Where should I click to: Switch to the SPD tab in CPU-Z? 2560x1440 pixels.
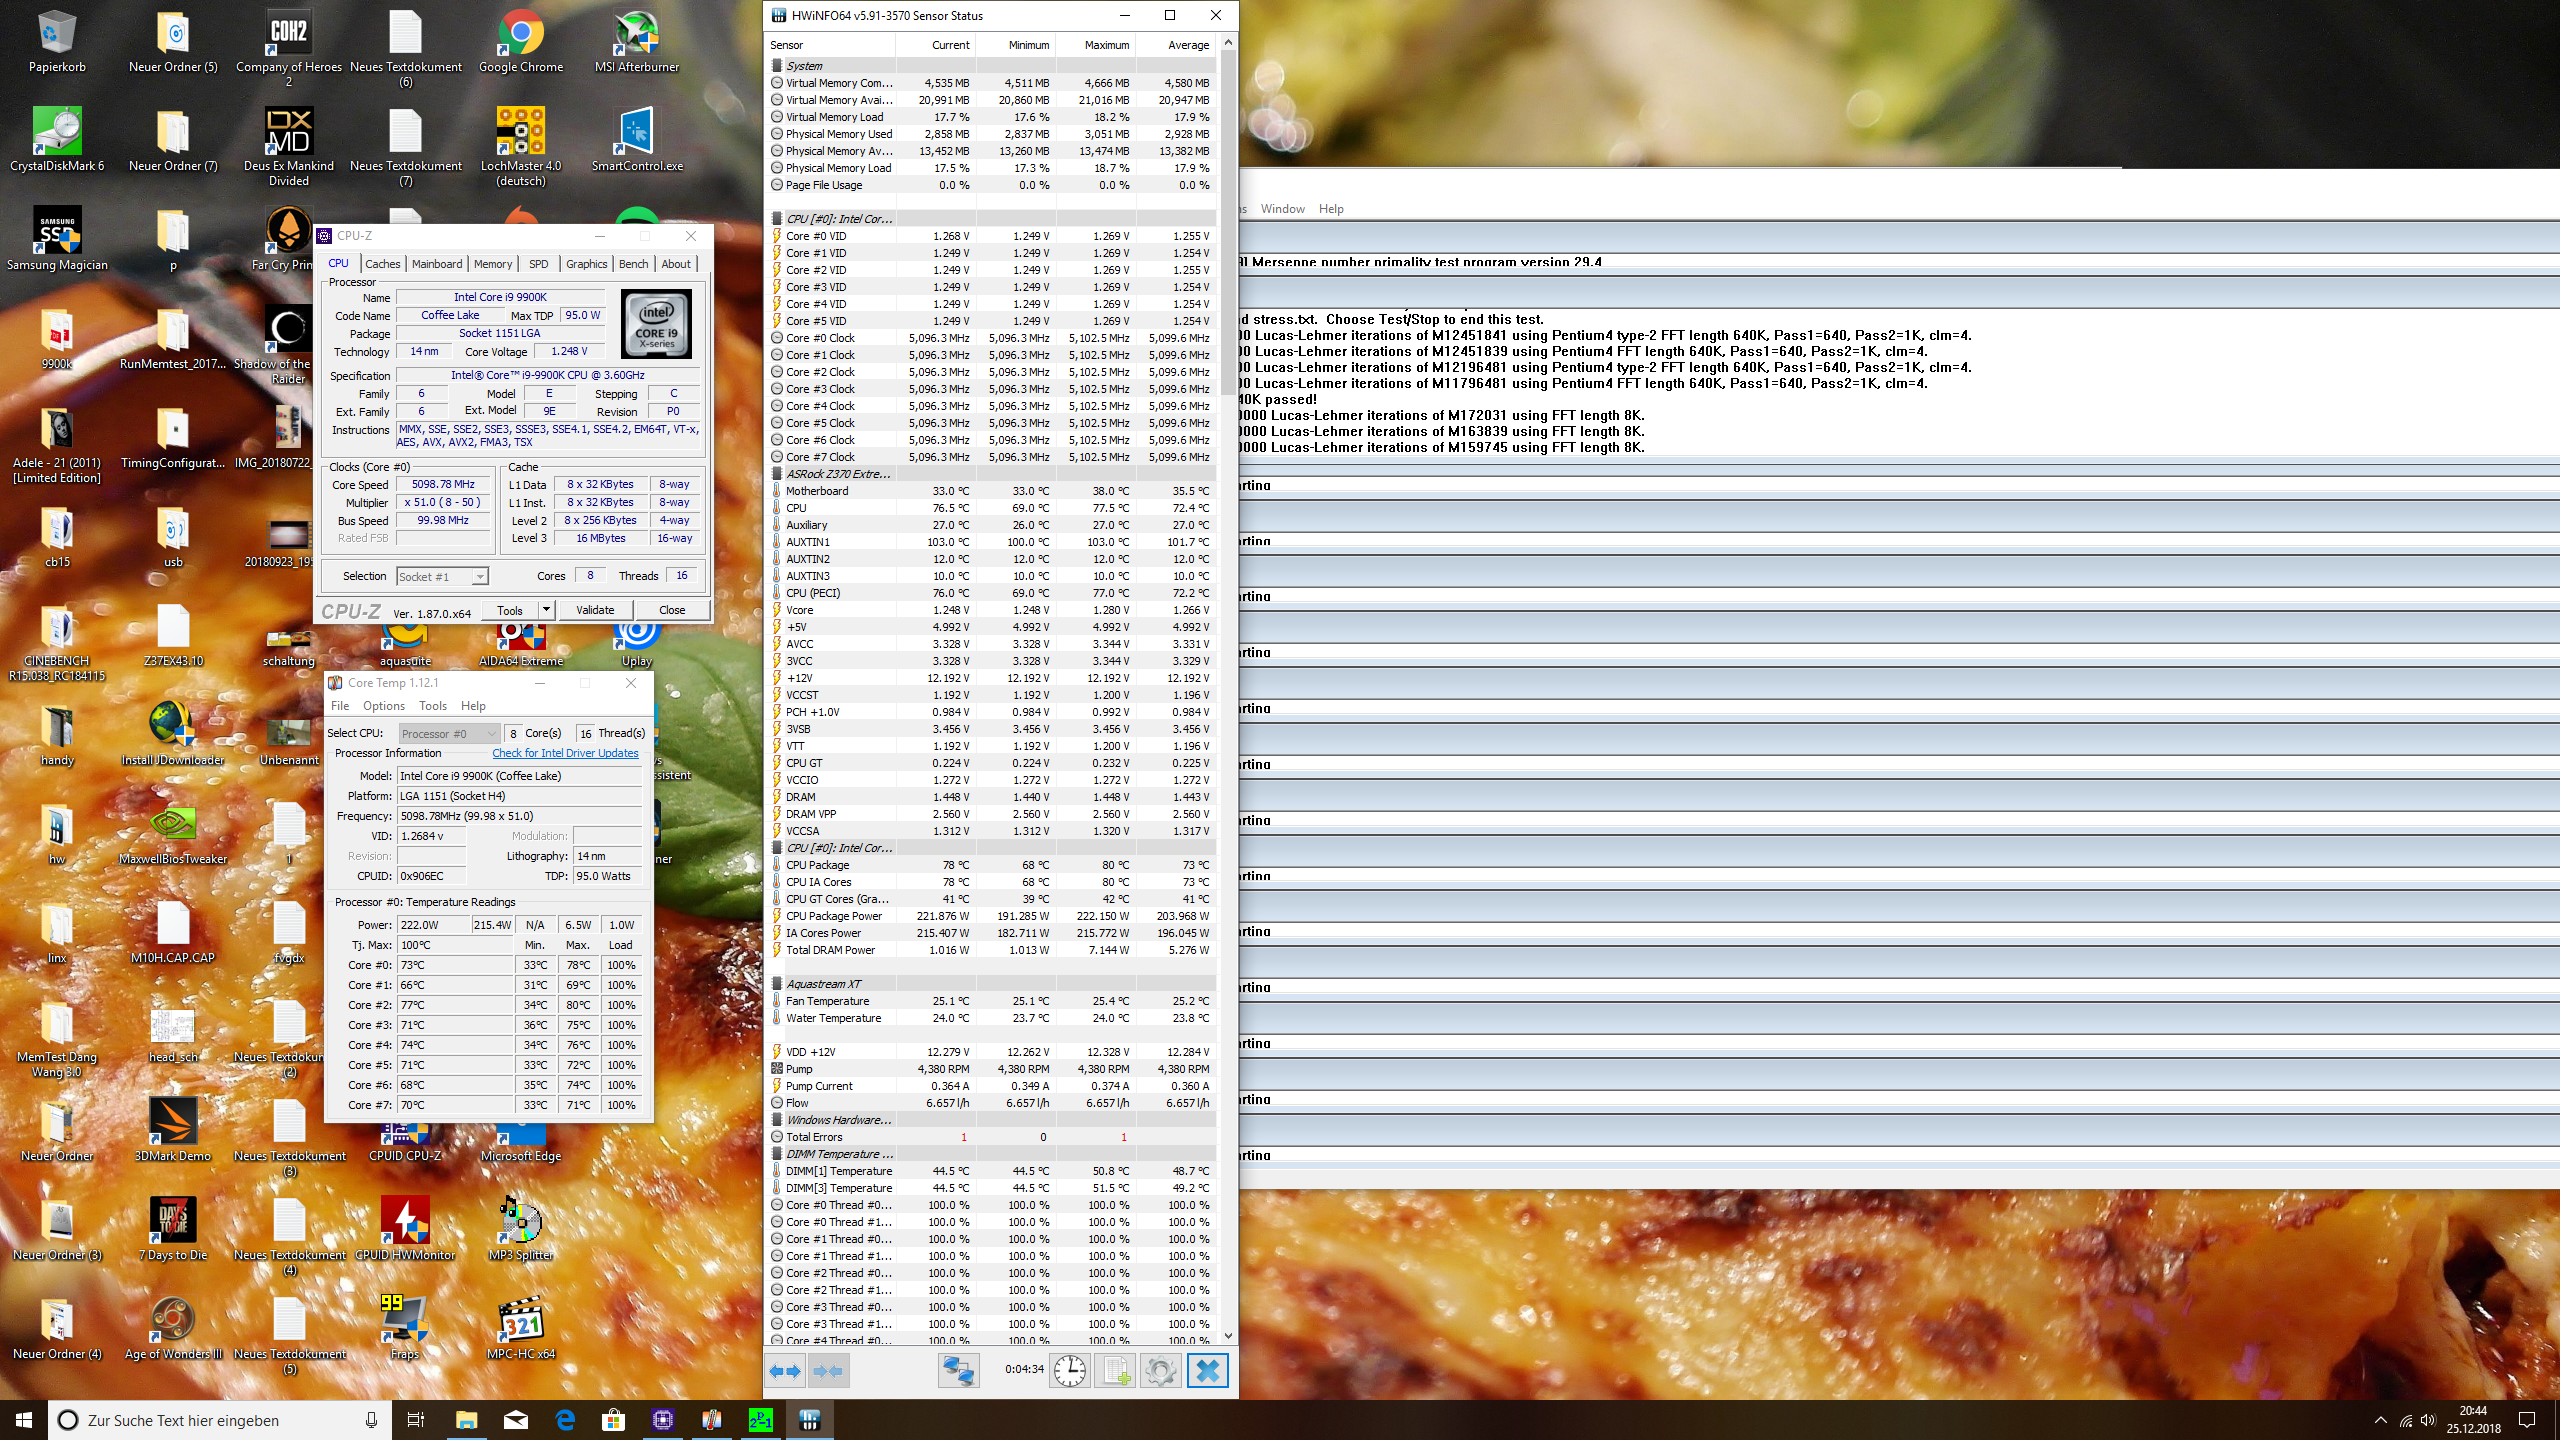coord(538,263)
